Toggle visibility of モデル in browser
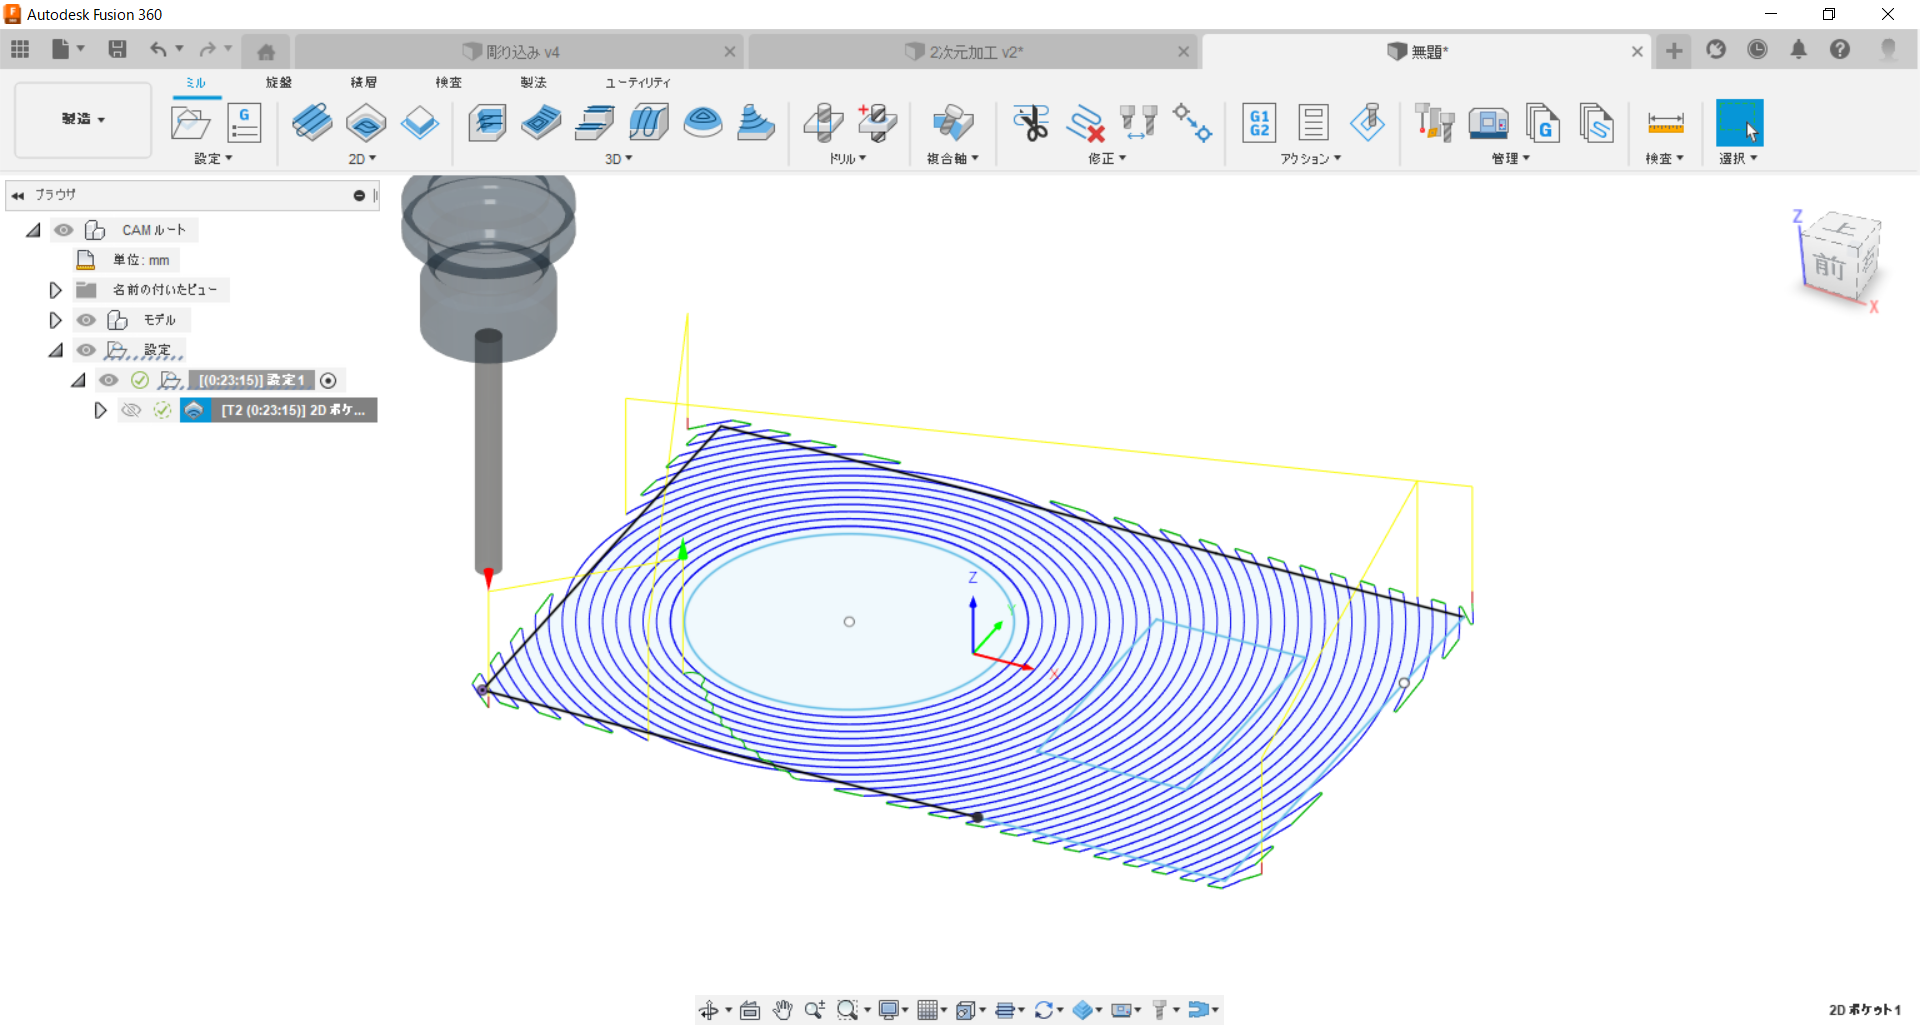 coord(87,320)
